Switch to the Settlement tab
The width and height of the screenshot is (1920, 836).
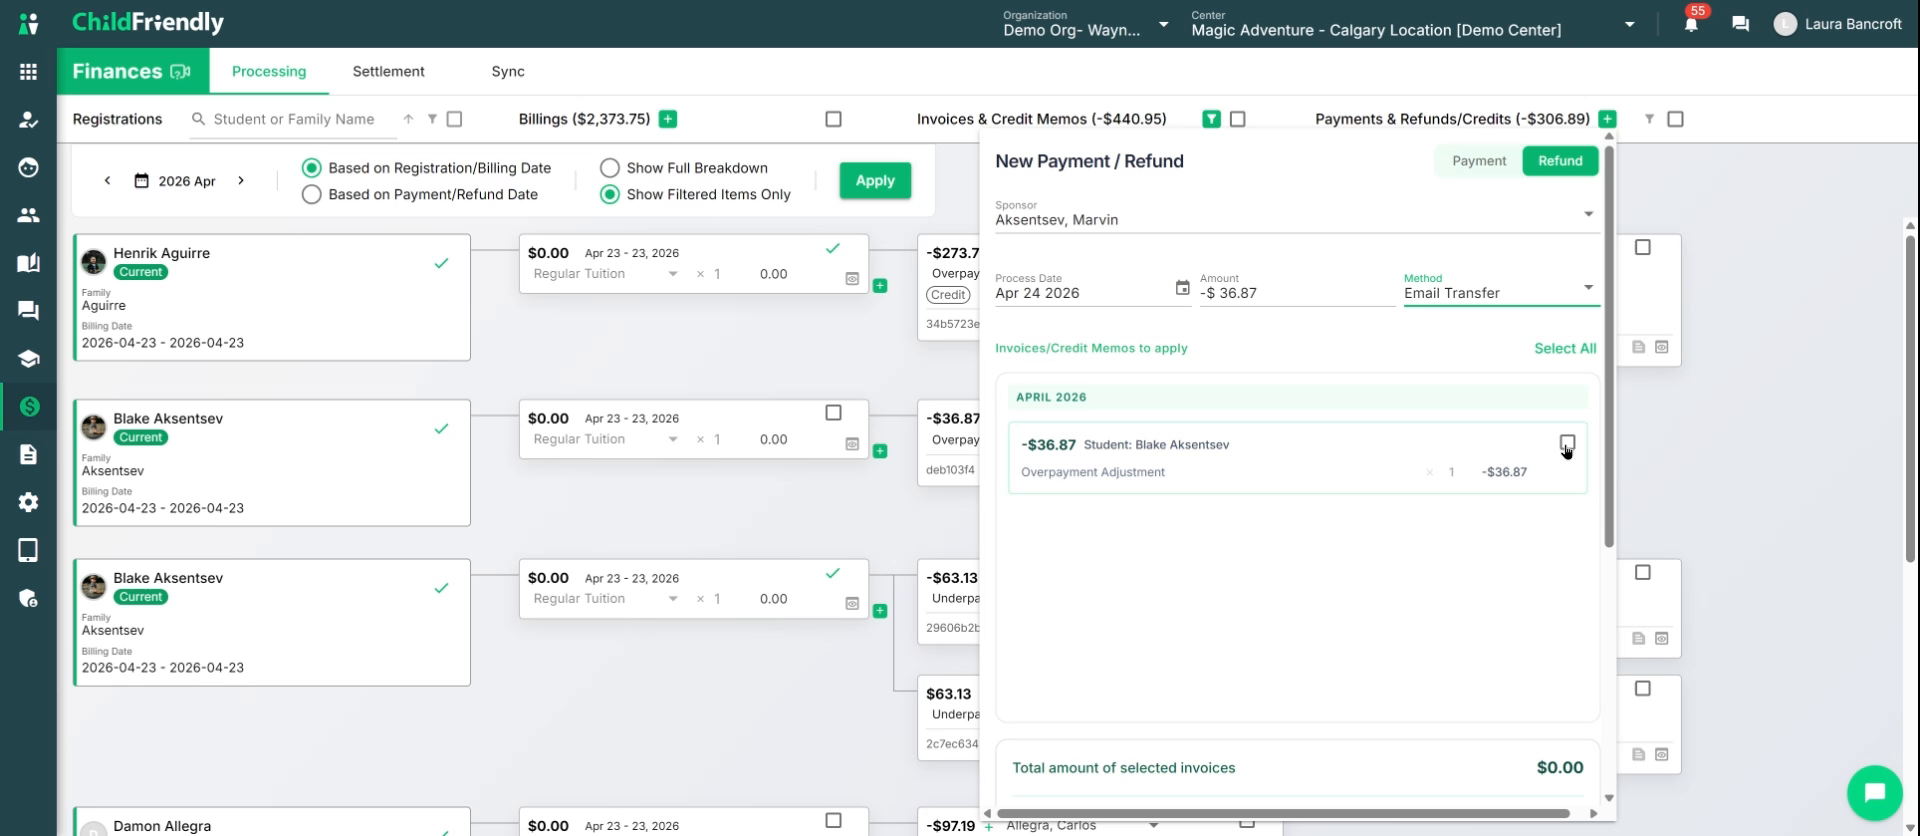[388, 71]
